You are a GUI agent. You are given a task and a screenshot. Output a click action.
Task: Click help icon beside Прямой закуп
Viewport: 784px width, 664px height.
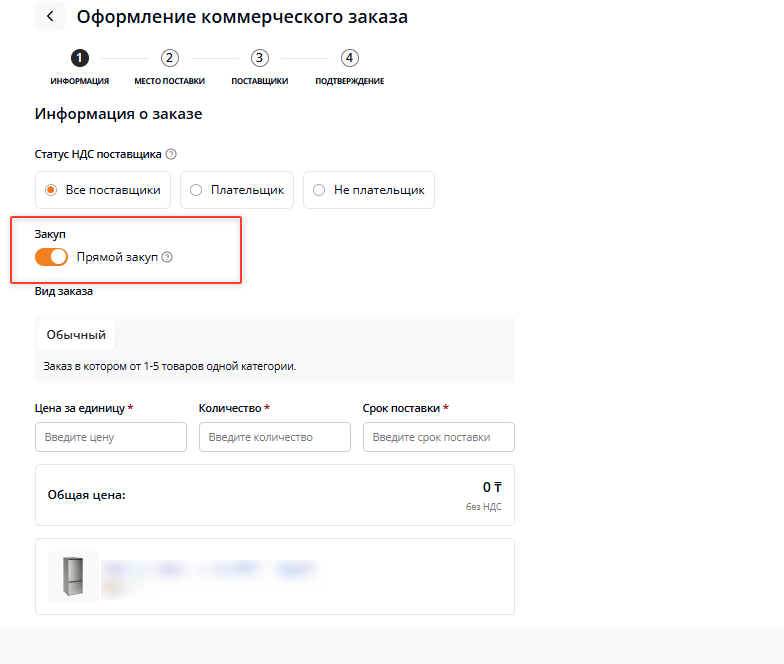(167, 257)
